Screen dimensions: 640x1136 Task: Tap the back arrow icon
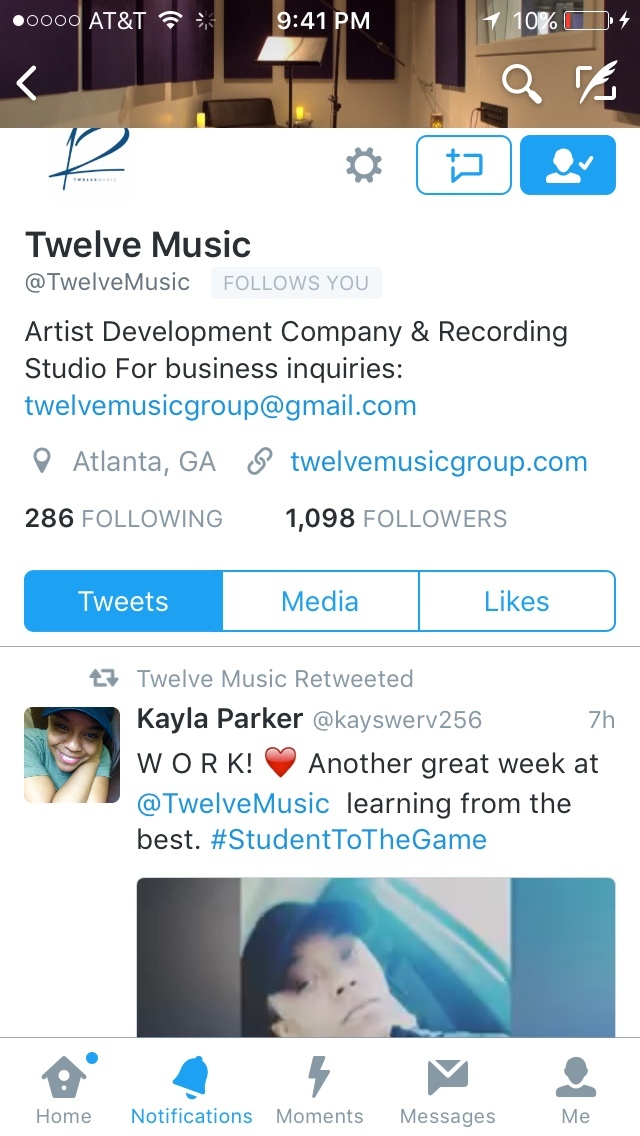tap(27, 83)
